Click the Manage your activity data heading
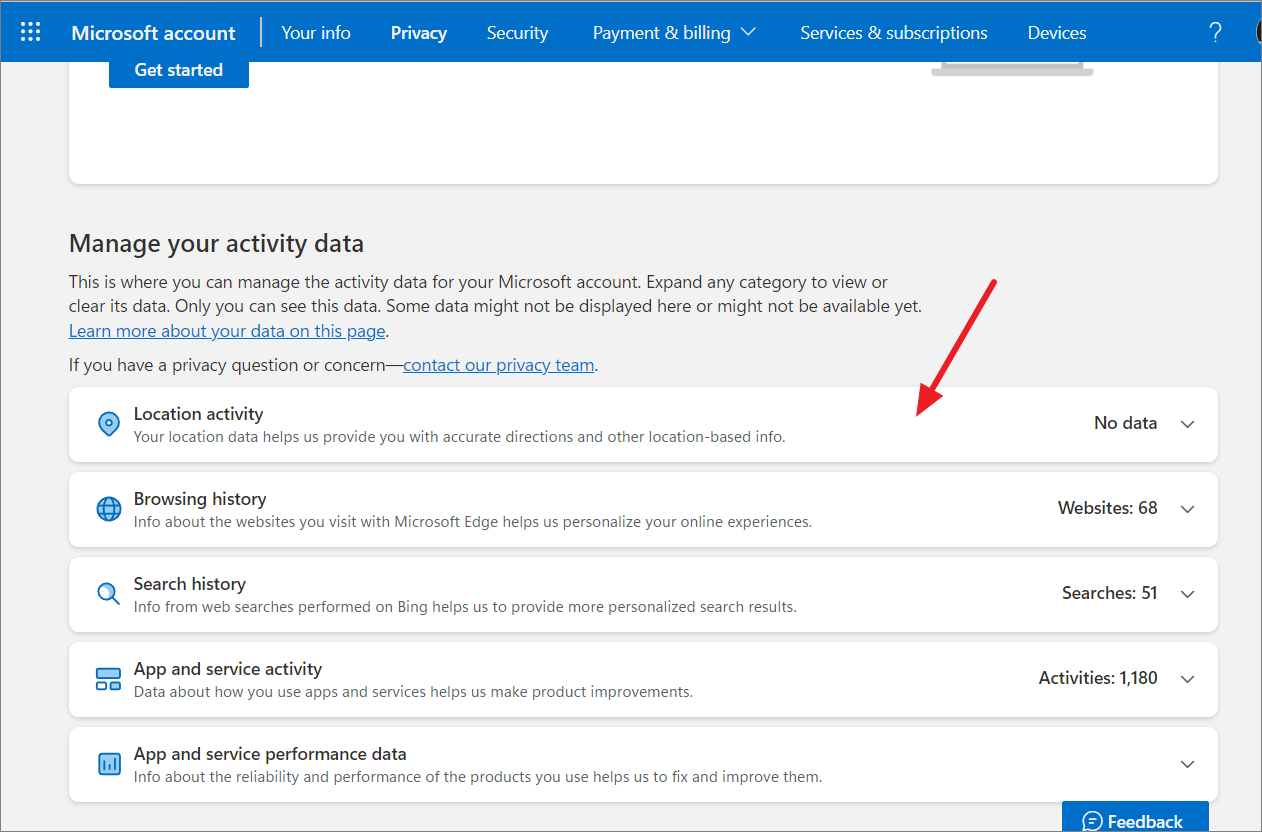Viewport: 1262px width, 832px height. coord(216,244)
